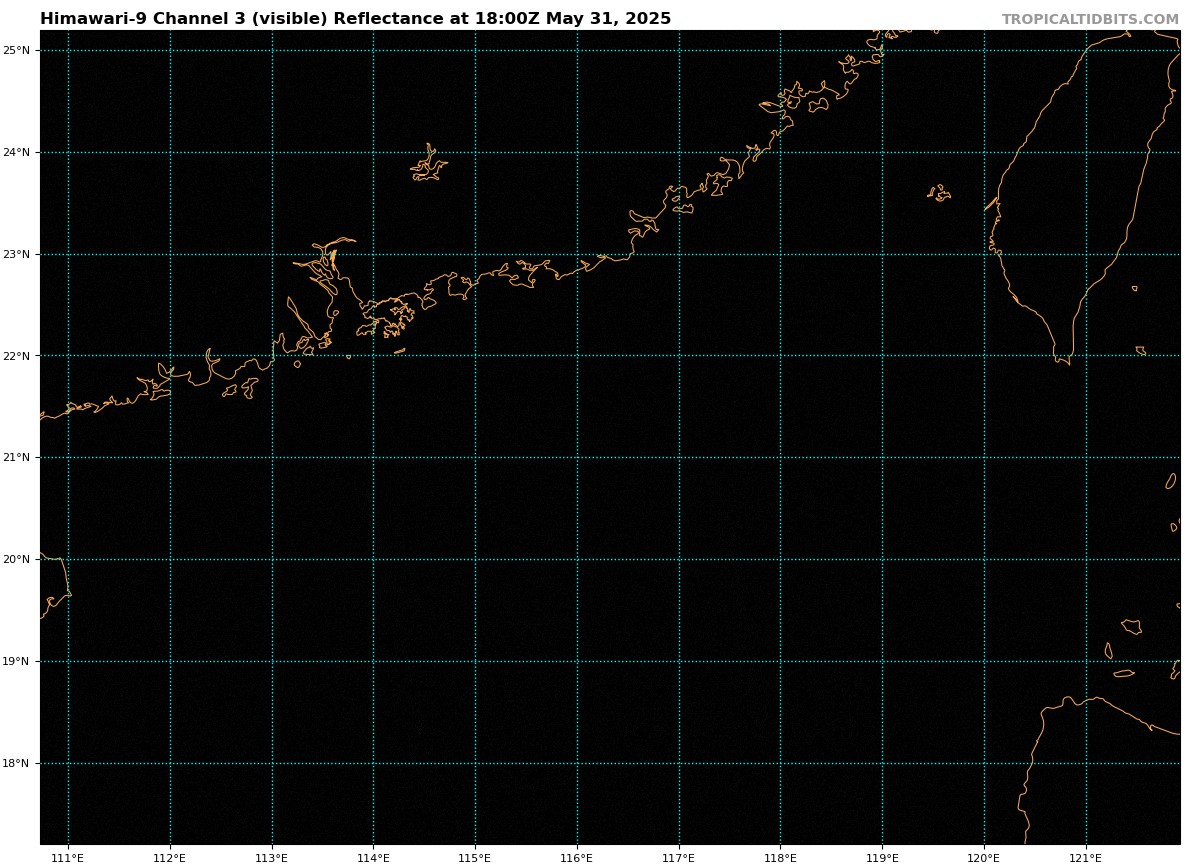Click the 115°E longitude label
The height and width of the screenshot is (867, 1200).
(475, 858)
